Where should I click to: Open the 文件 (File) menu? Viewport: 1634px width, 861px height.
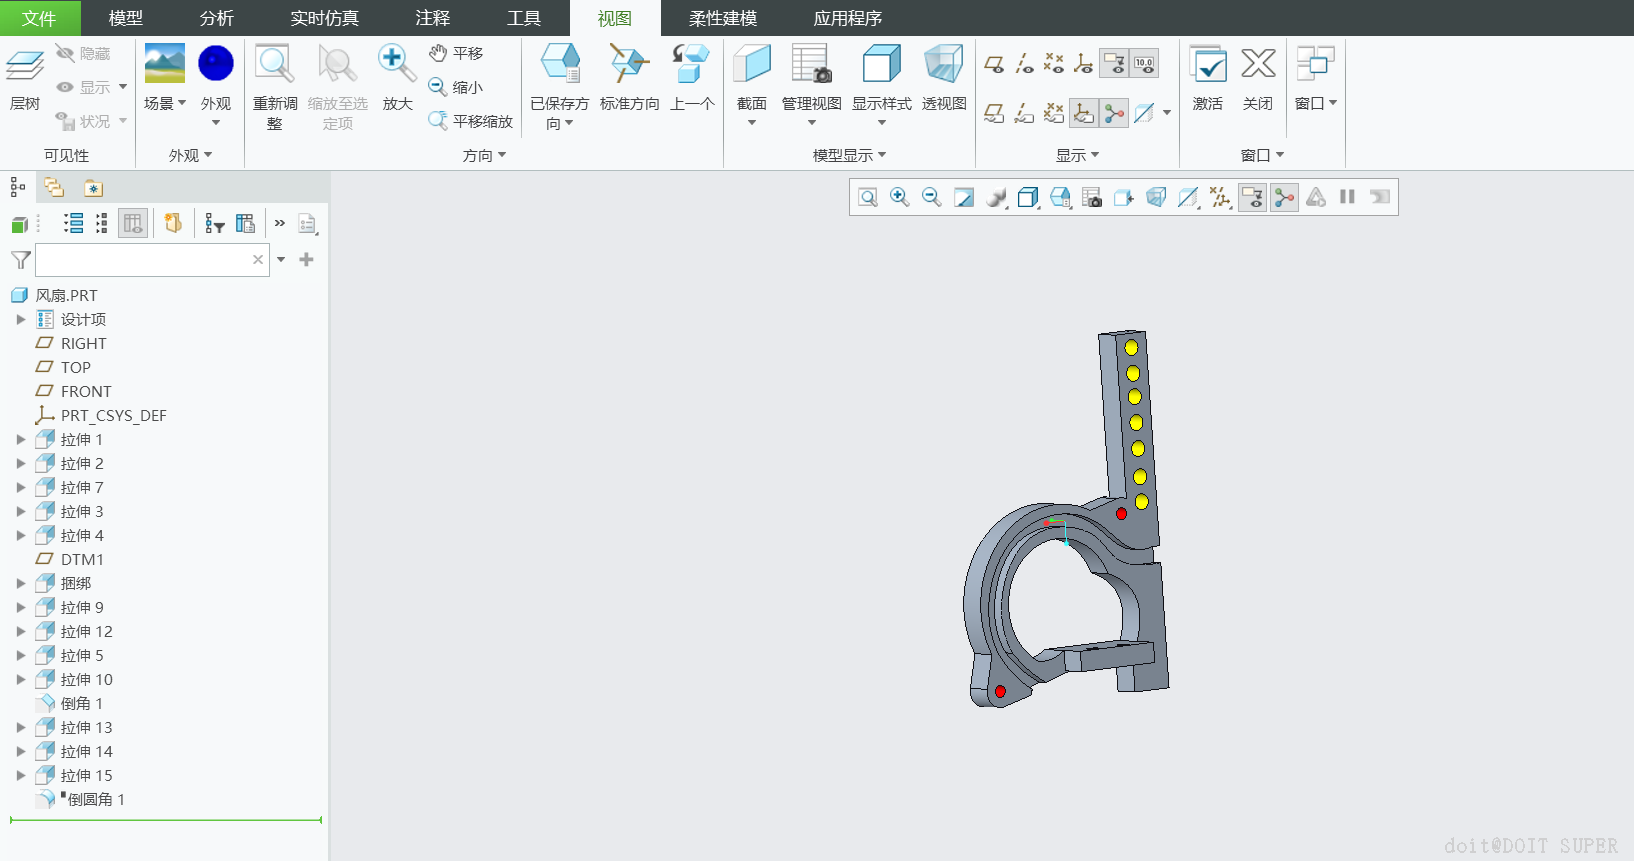pyautogui.click(x=38, y=18)
